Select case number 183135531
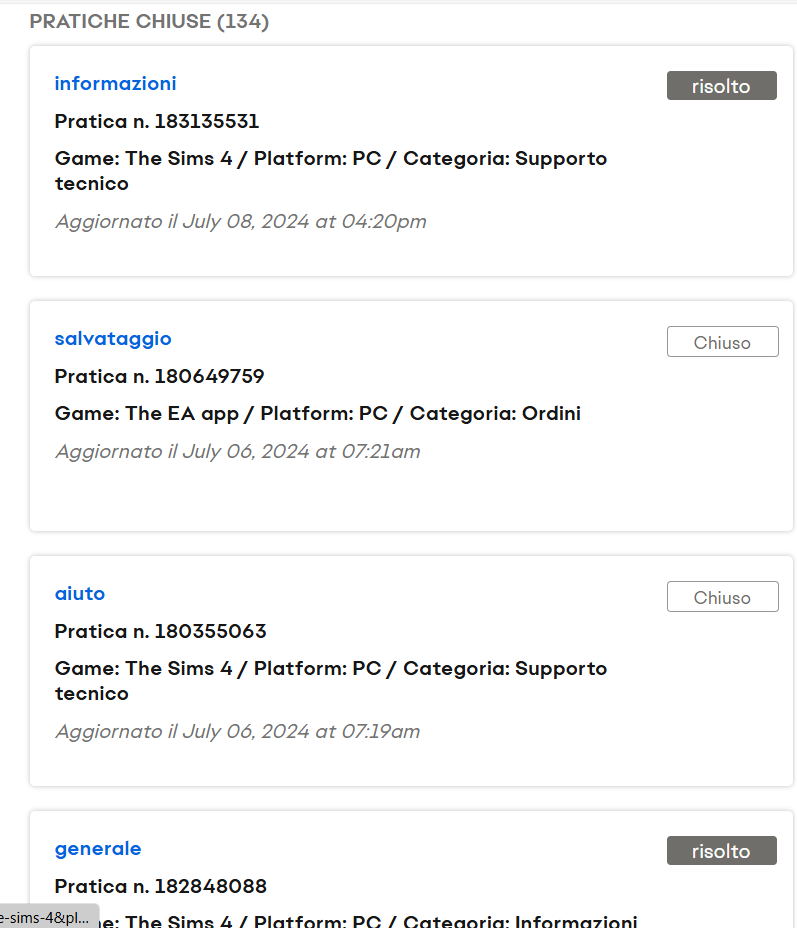Screen dimensions: 797x928 coord(157,122)
